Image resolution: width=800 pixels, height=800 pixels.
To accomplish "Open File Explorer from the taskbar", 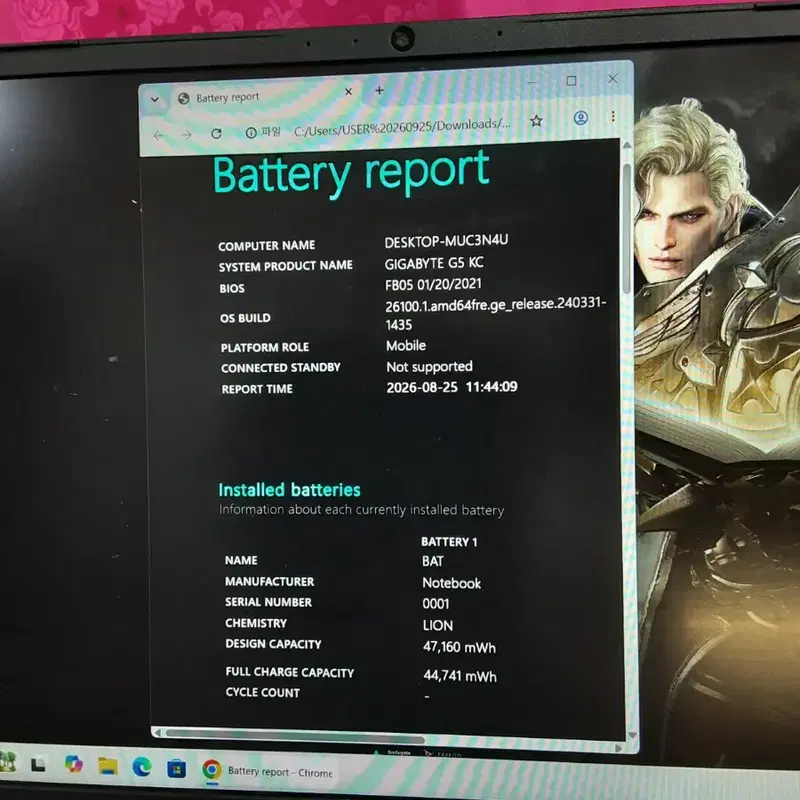I will [x=108, y=766].
